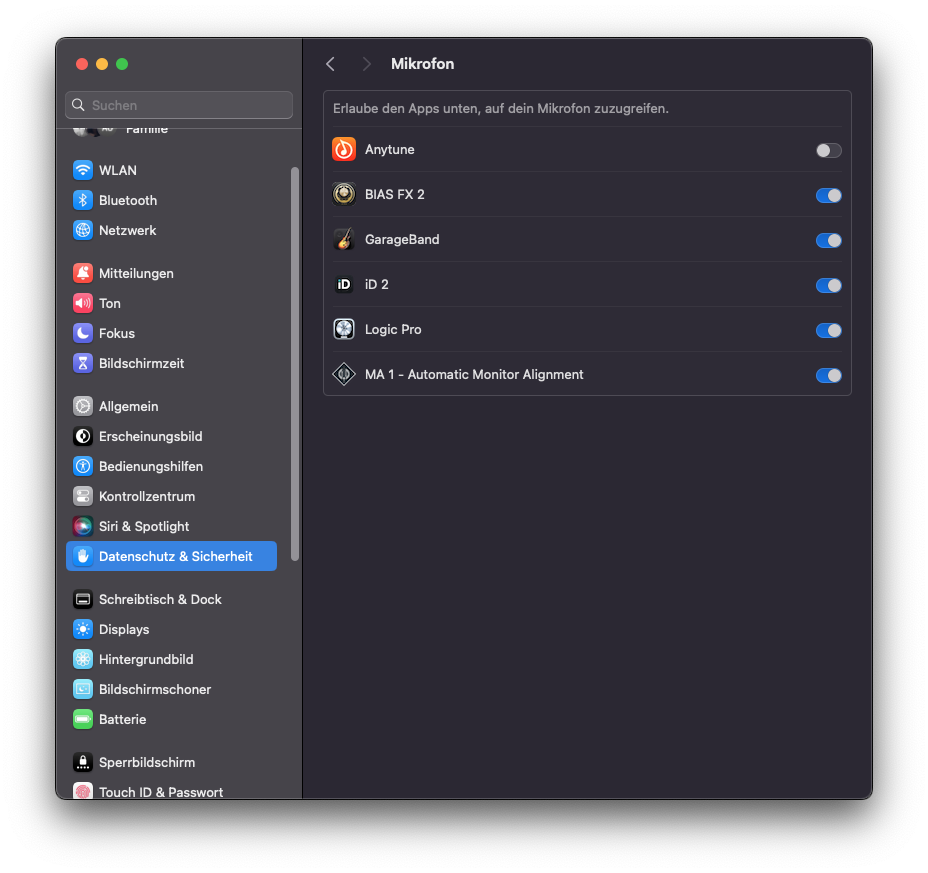
Task: Go back with the left chevron
Action: click(x=330, y=64)
